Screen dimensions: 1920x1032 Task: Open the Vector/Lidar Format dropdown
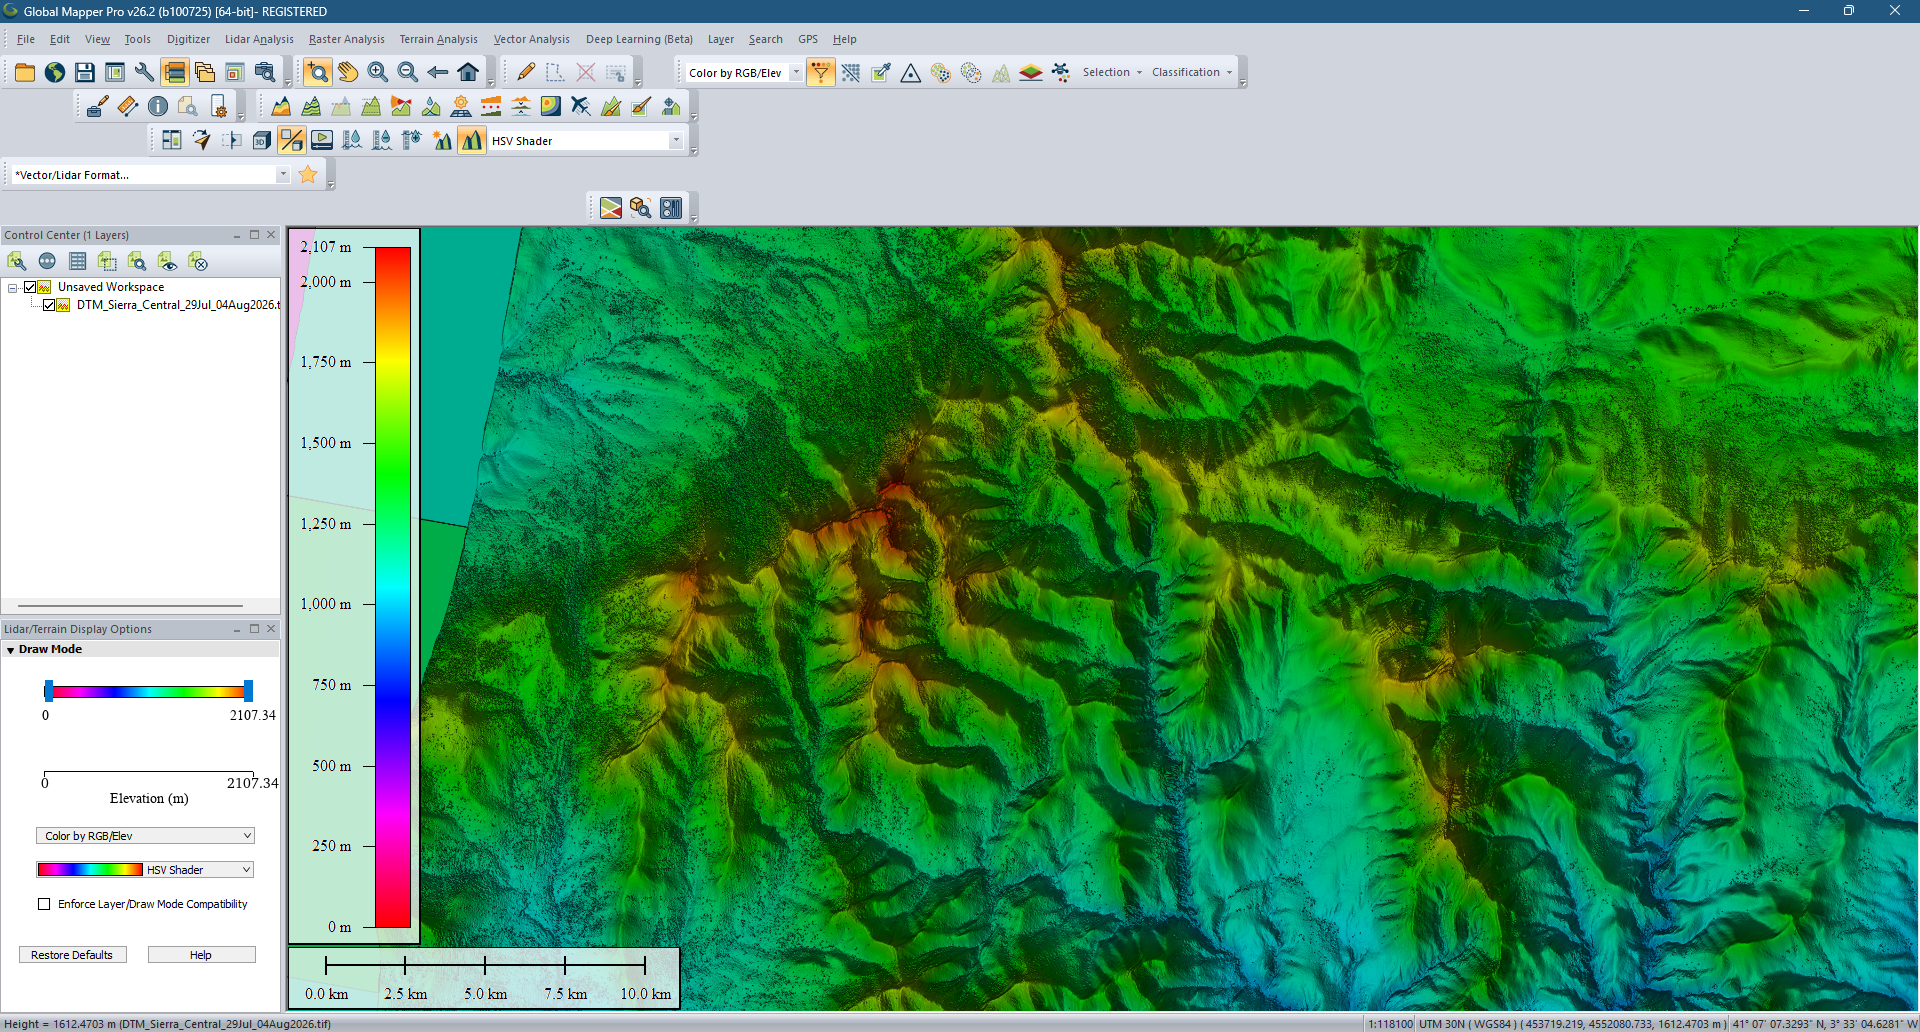click(283, 174)
